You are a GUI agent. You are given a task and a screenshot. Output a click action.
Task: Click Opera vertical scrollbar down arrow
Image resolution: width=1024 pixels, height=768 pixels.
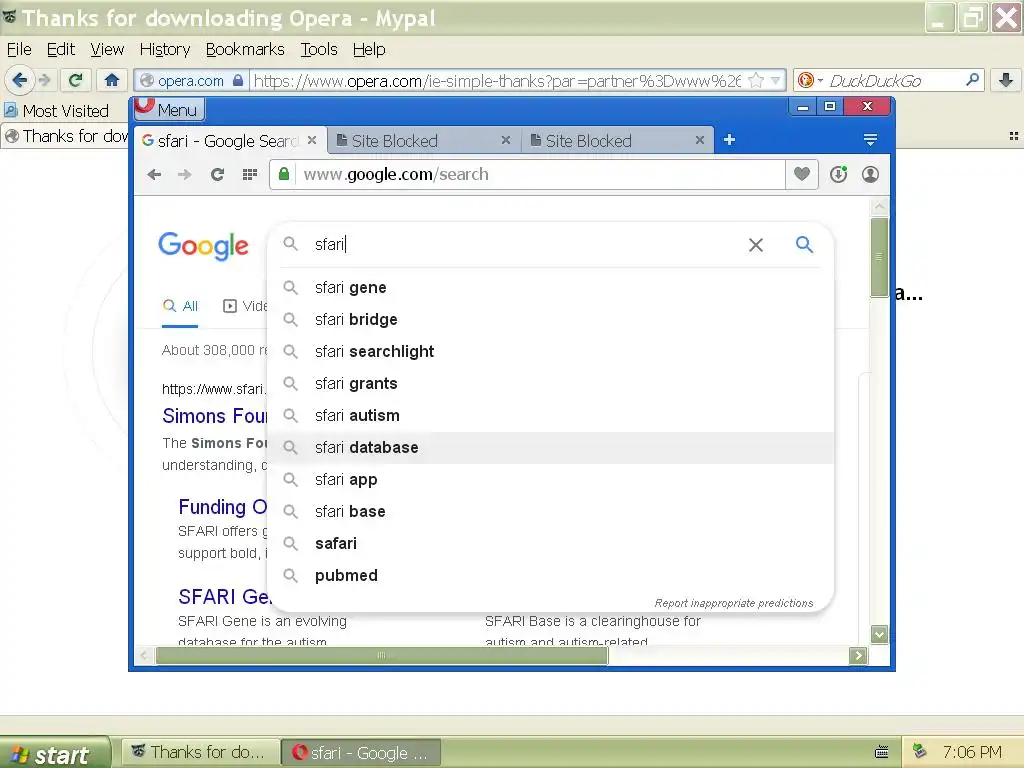coord(879,633)
